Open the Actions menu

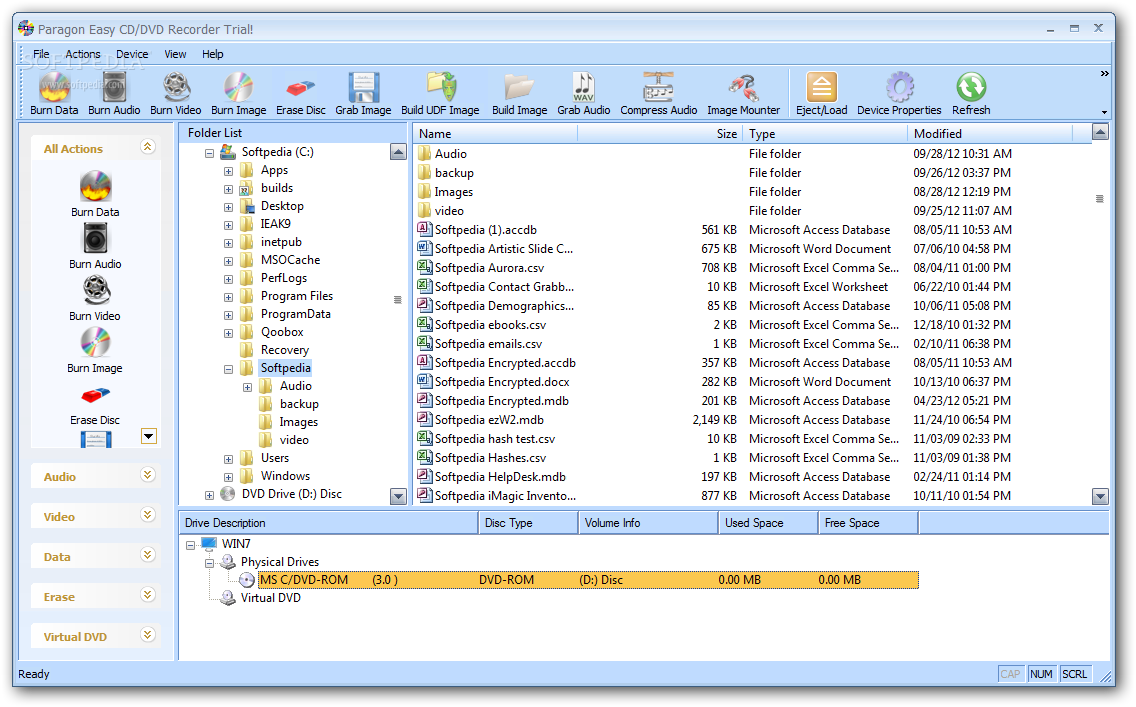click(83, 54)
